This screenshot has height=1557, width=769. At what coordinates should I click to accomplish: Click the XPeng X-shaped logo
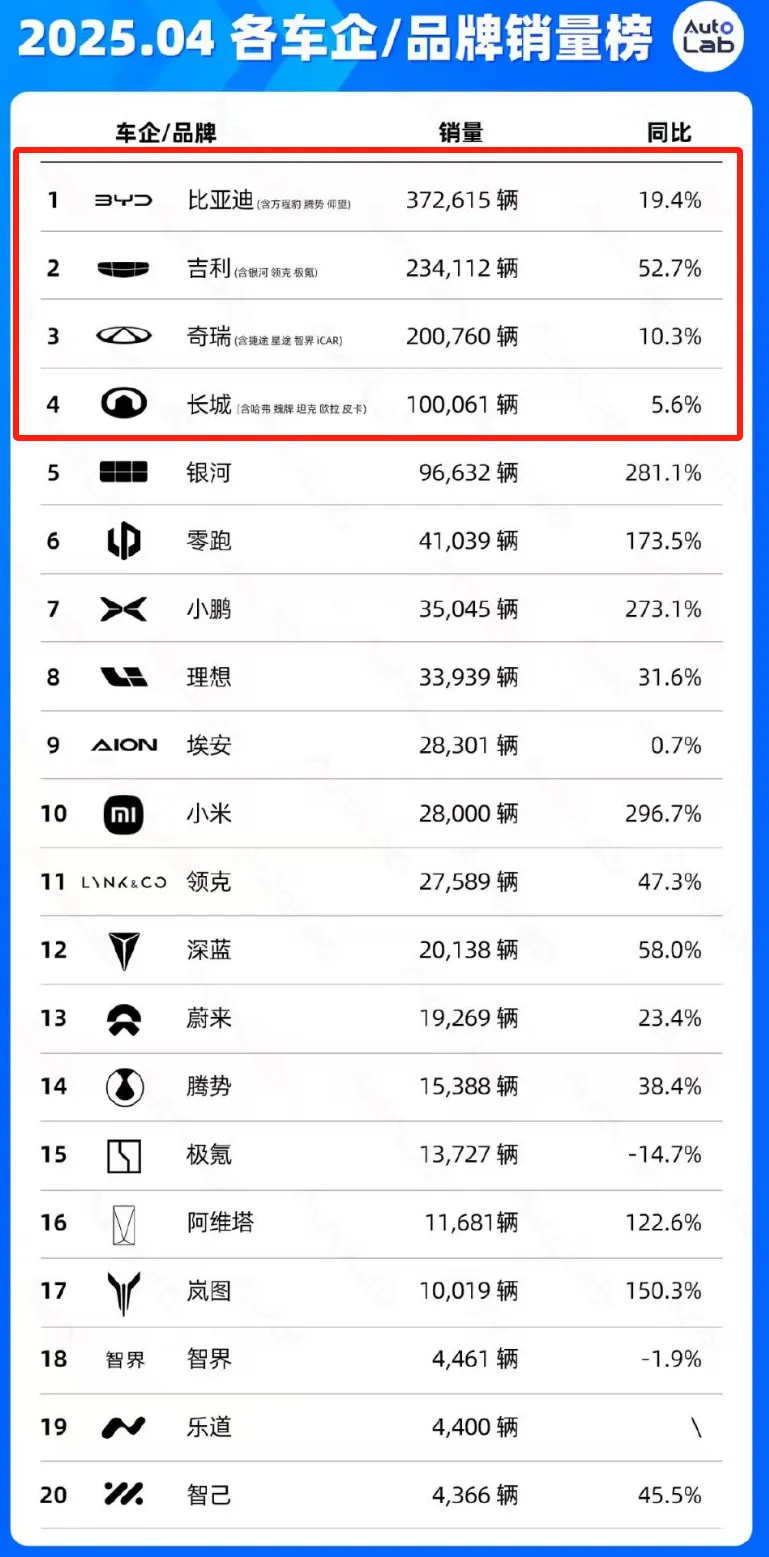(x=123, y=609)
